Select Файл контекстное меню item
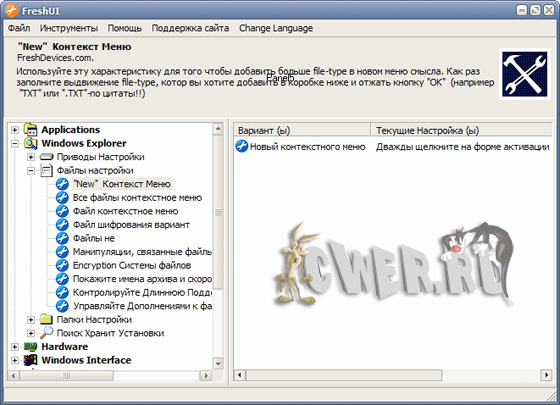560x405 pixels. pos(125,211)
